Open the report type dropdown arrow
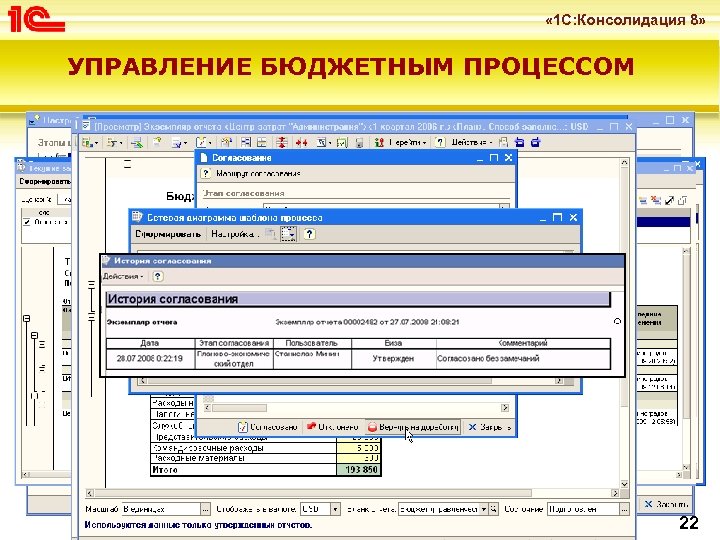The width and height of the screenshot is (720, 540). click(483, 509)
